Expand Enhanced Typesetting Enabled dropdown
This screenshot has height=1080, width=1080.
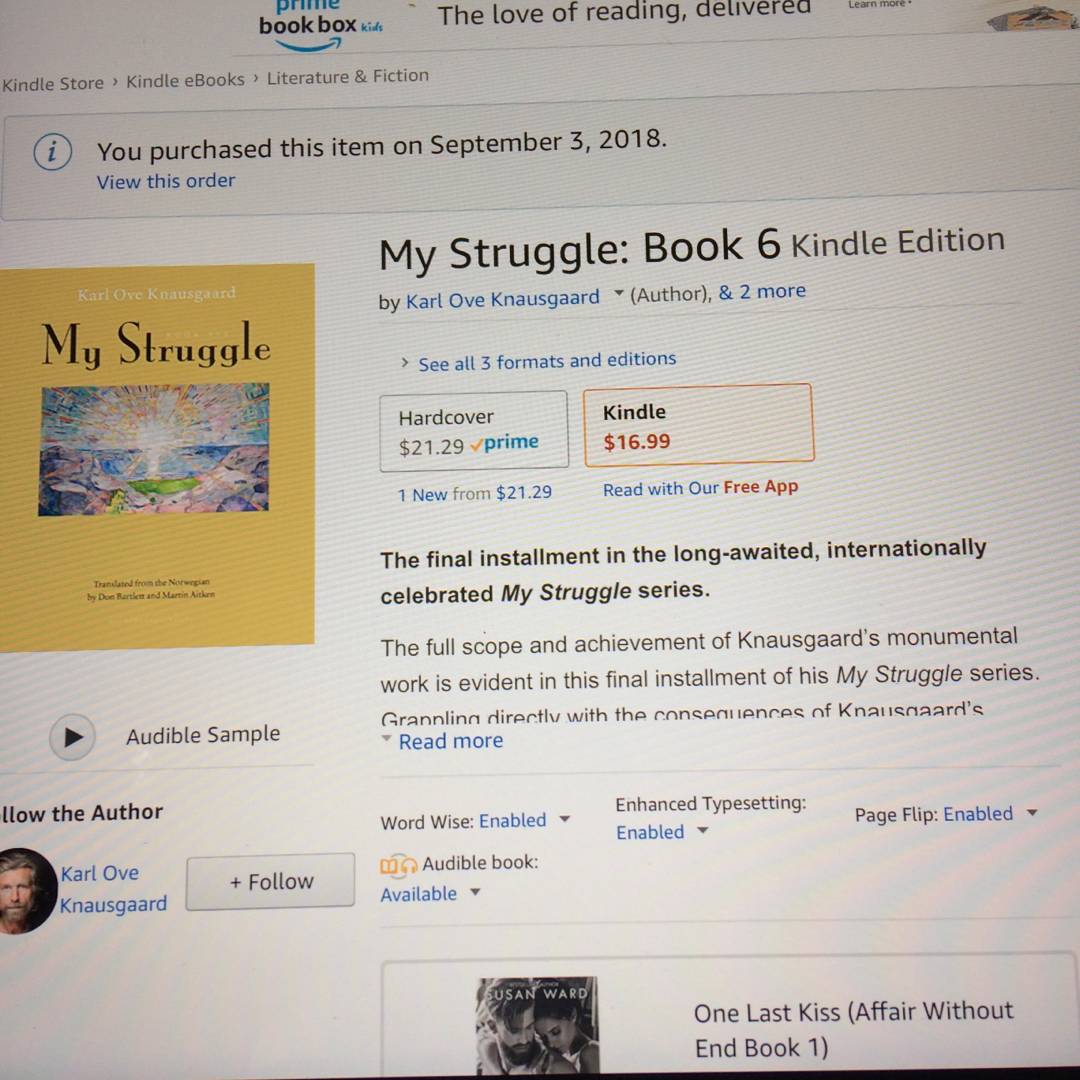(702, 830)
